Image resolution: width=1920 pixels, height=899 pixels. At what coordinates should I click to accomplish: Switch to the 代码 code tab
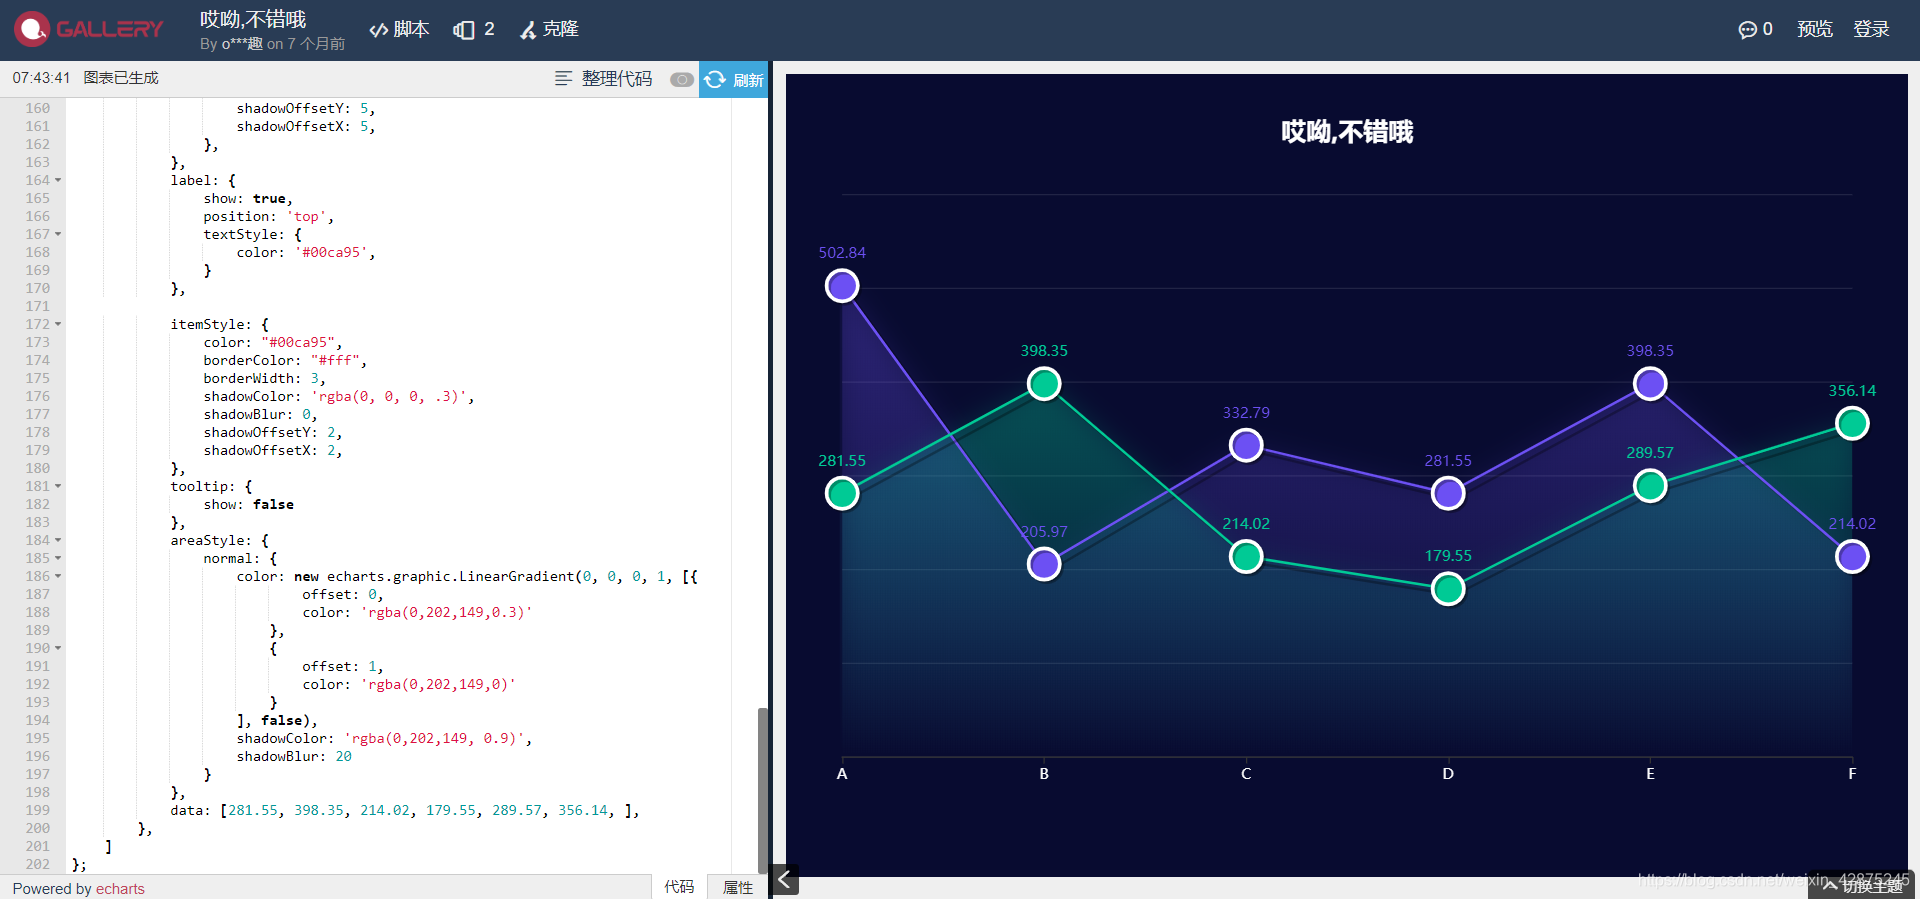tap(679, 887)
